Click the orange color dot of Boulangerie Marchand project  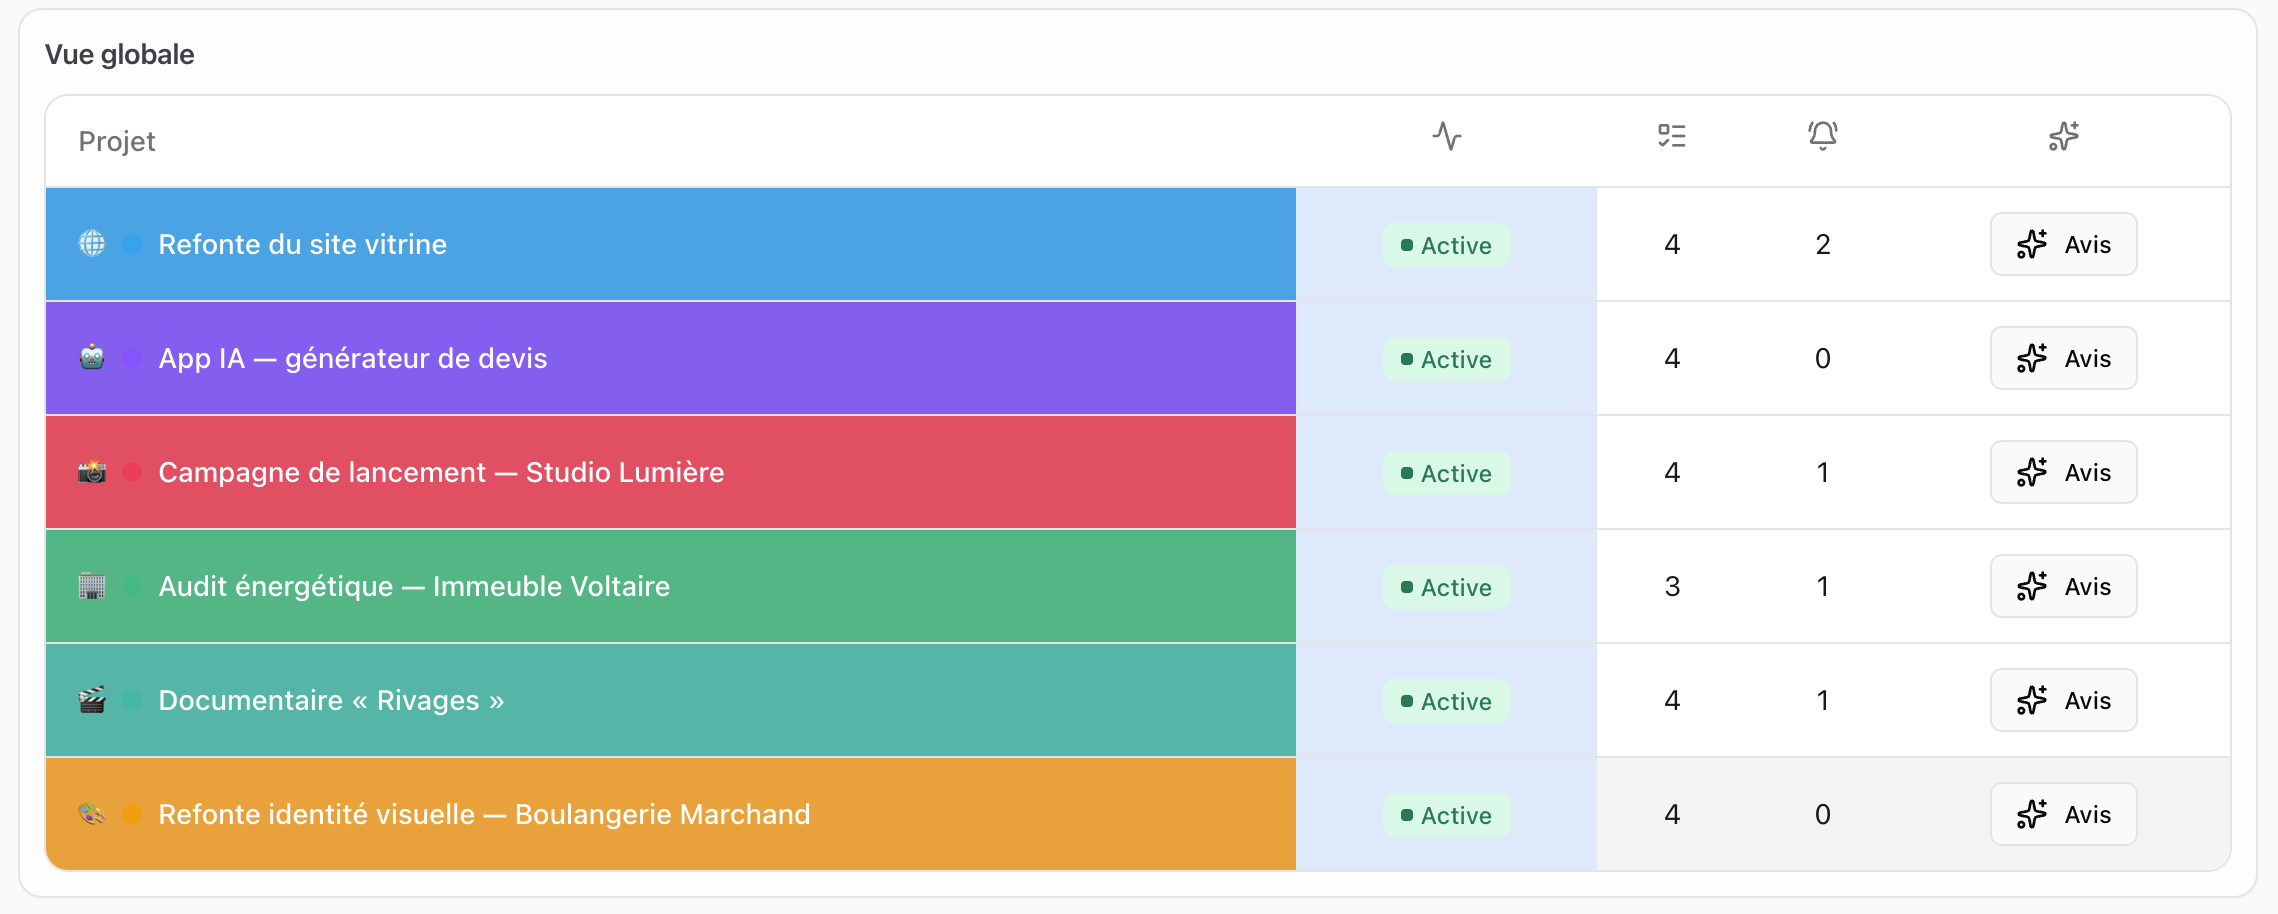point(132,814)
